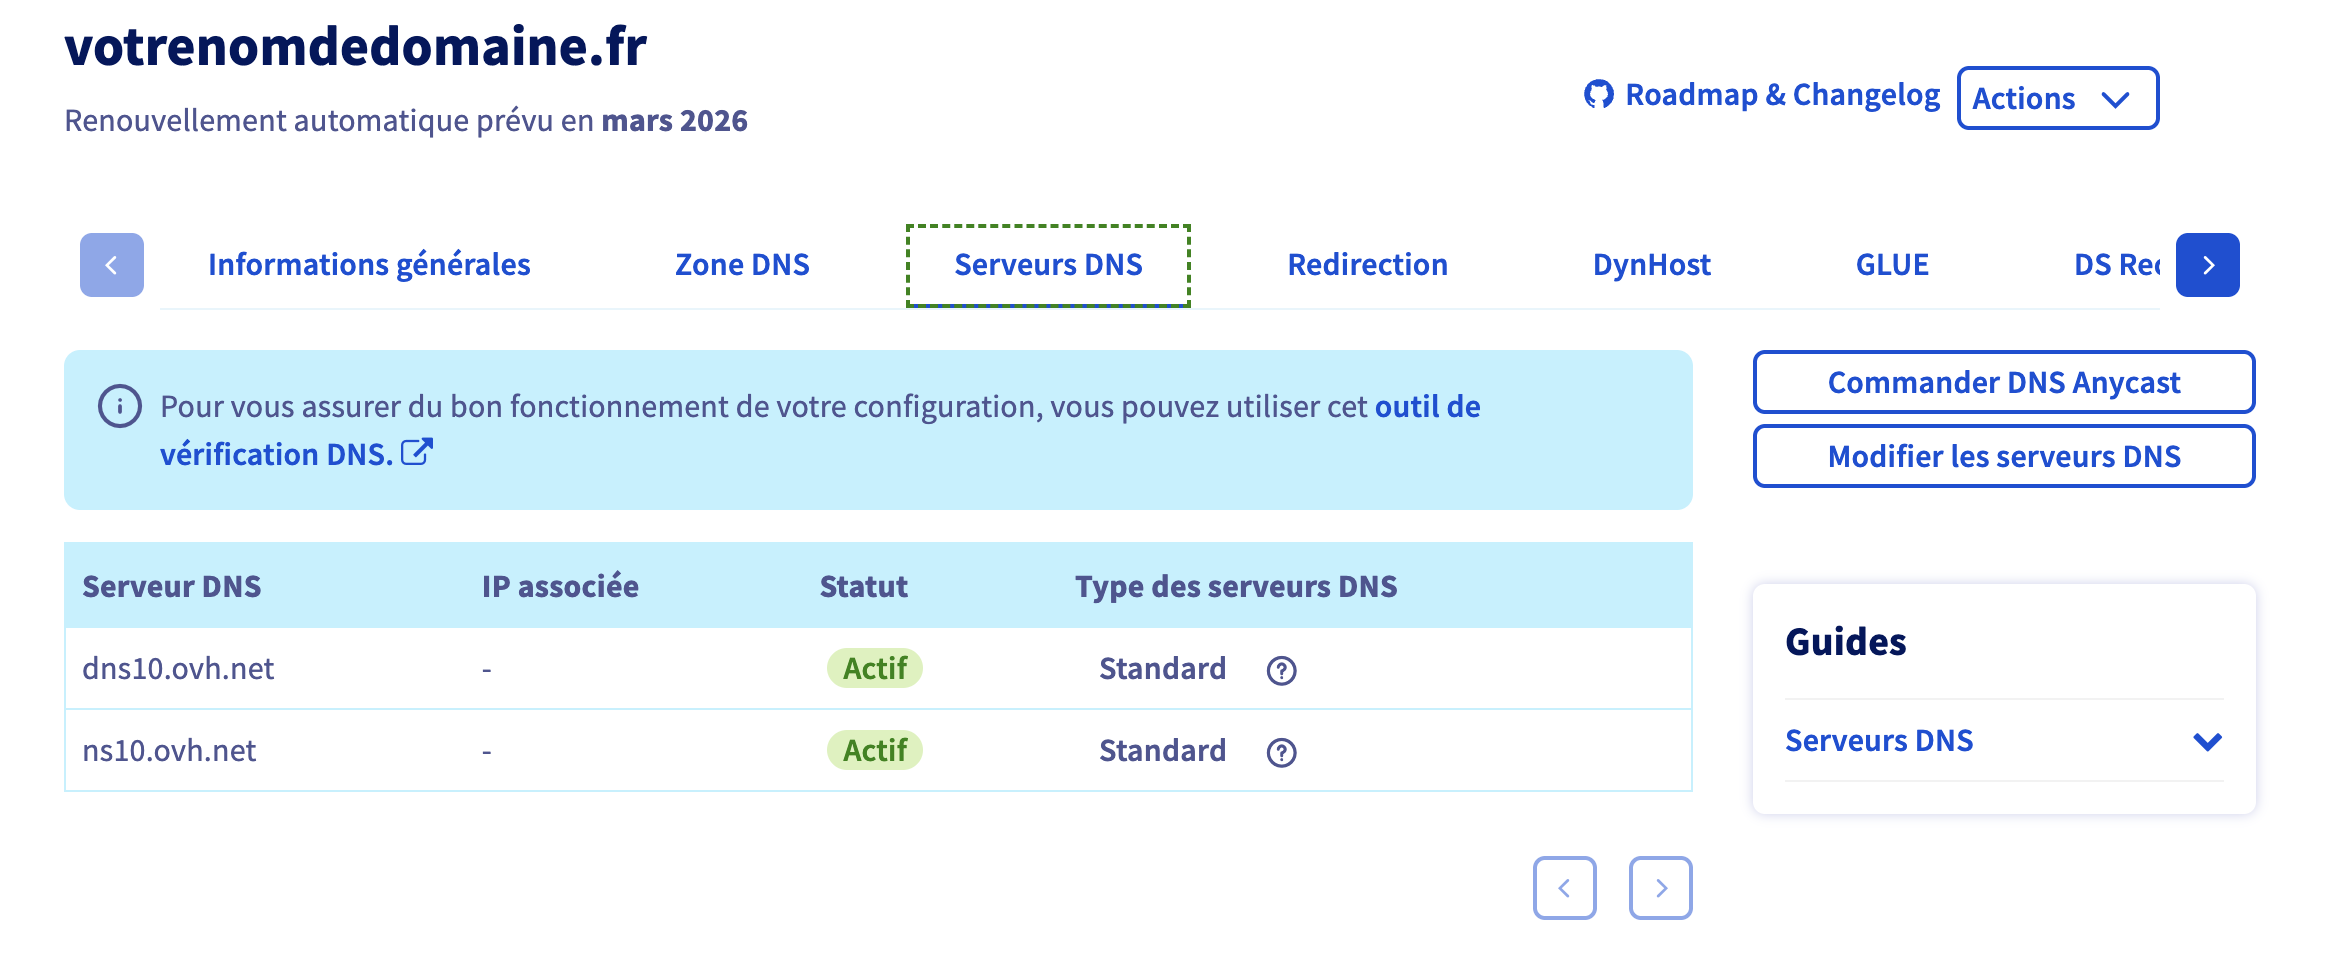Click the GitHub icon beside Roadmap & Changelog
Screen dimensions: 2338x958
pyautogui.click(x=1599, y=94)
